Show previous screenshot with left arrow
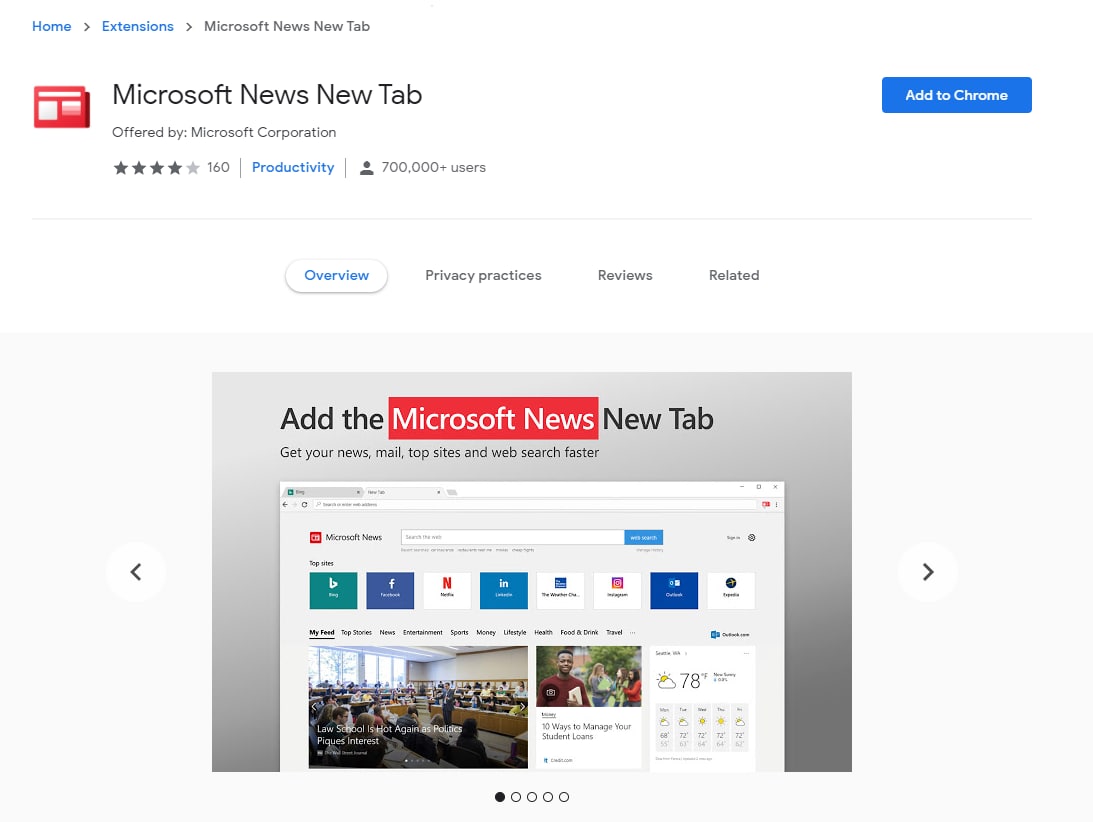Screen dimensions: 1093x822 [x=136, y=572]
